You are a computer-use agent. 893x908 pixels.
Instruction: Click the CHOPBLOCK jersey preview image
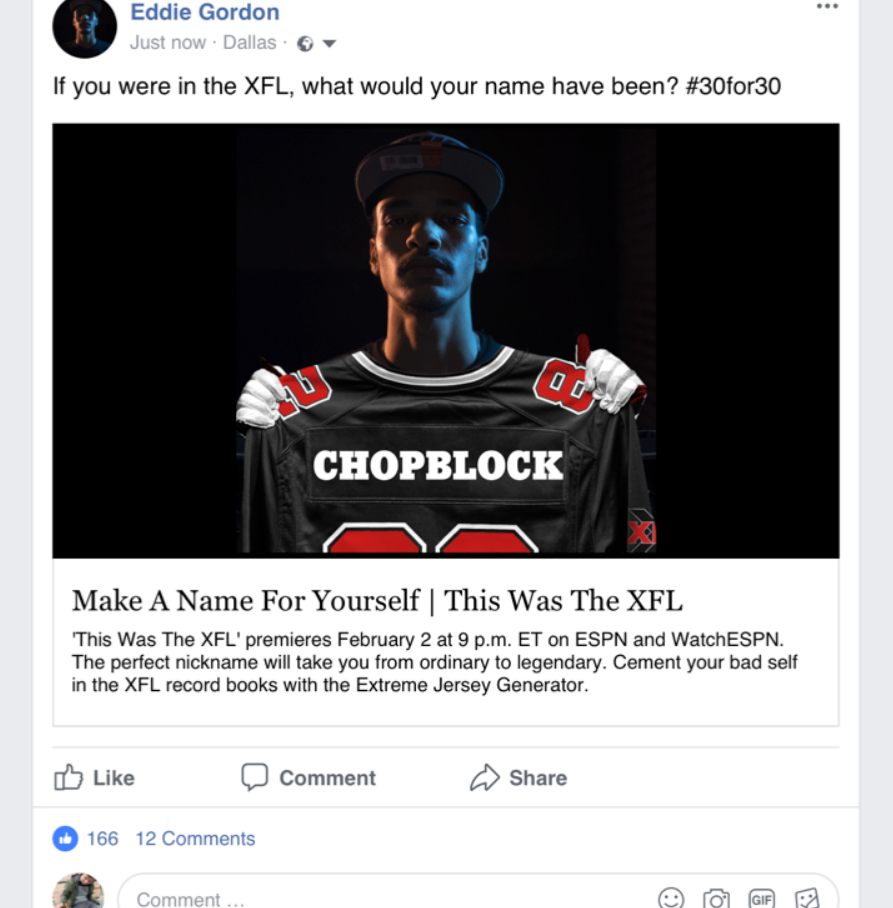pos(445,340)
